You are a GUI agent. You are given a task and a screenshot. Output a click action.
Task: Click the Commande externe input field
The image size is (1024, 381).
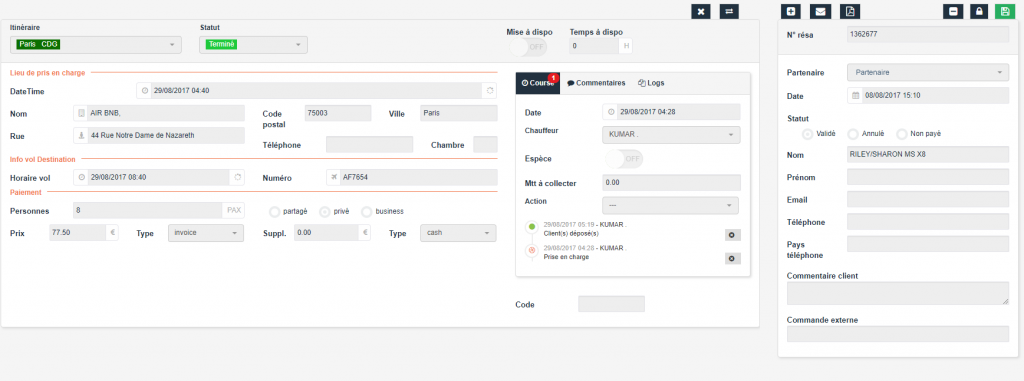[898, 334]
